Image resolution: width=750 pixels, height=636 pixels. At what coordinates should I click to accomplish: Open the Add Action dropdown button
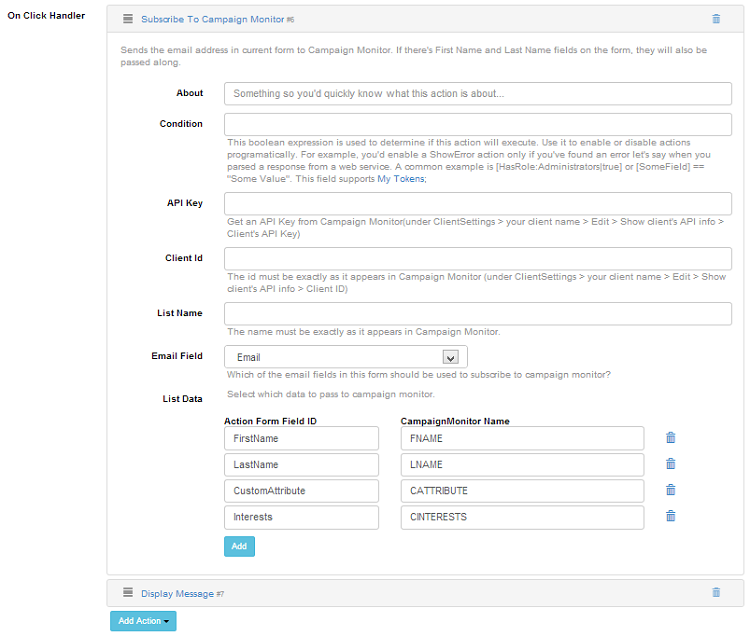pos(143,621)
